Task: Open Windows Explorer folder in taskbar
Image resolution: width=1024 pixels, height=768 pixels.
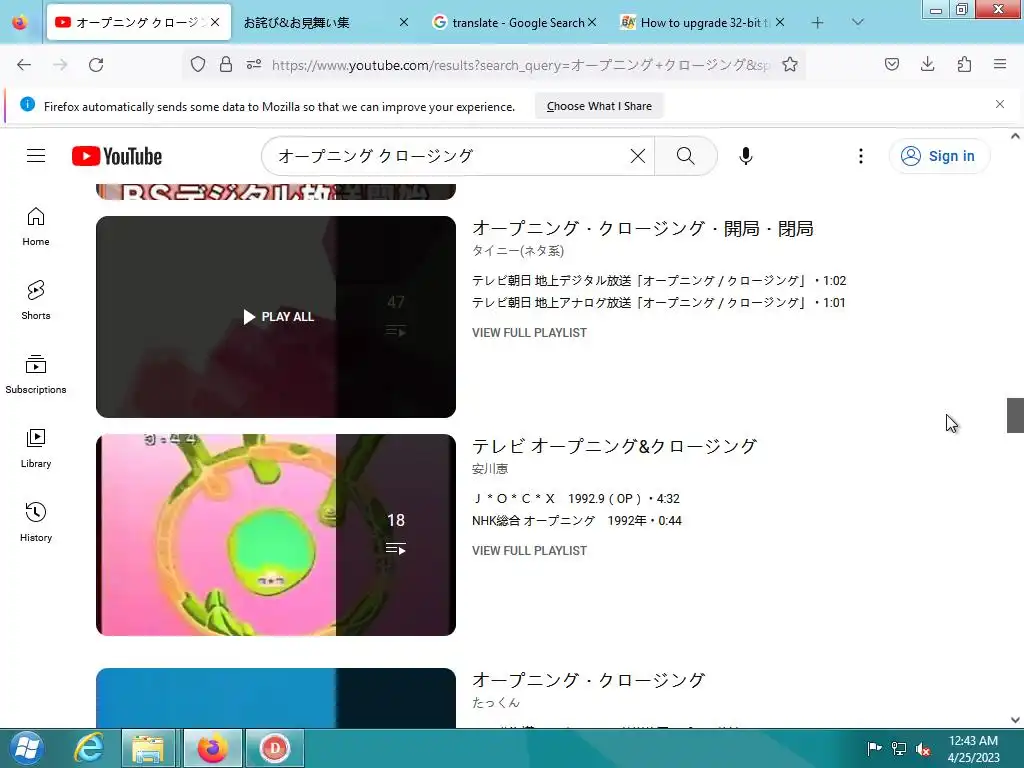Action: tap(148, 748)
